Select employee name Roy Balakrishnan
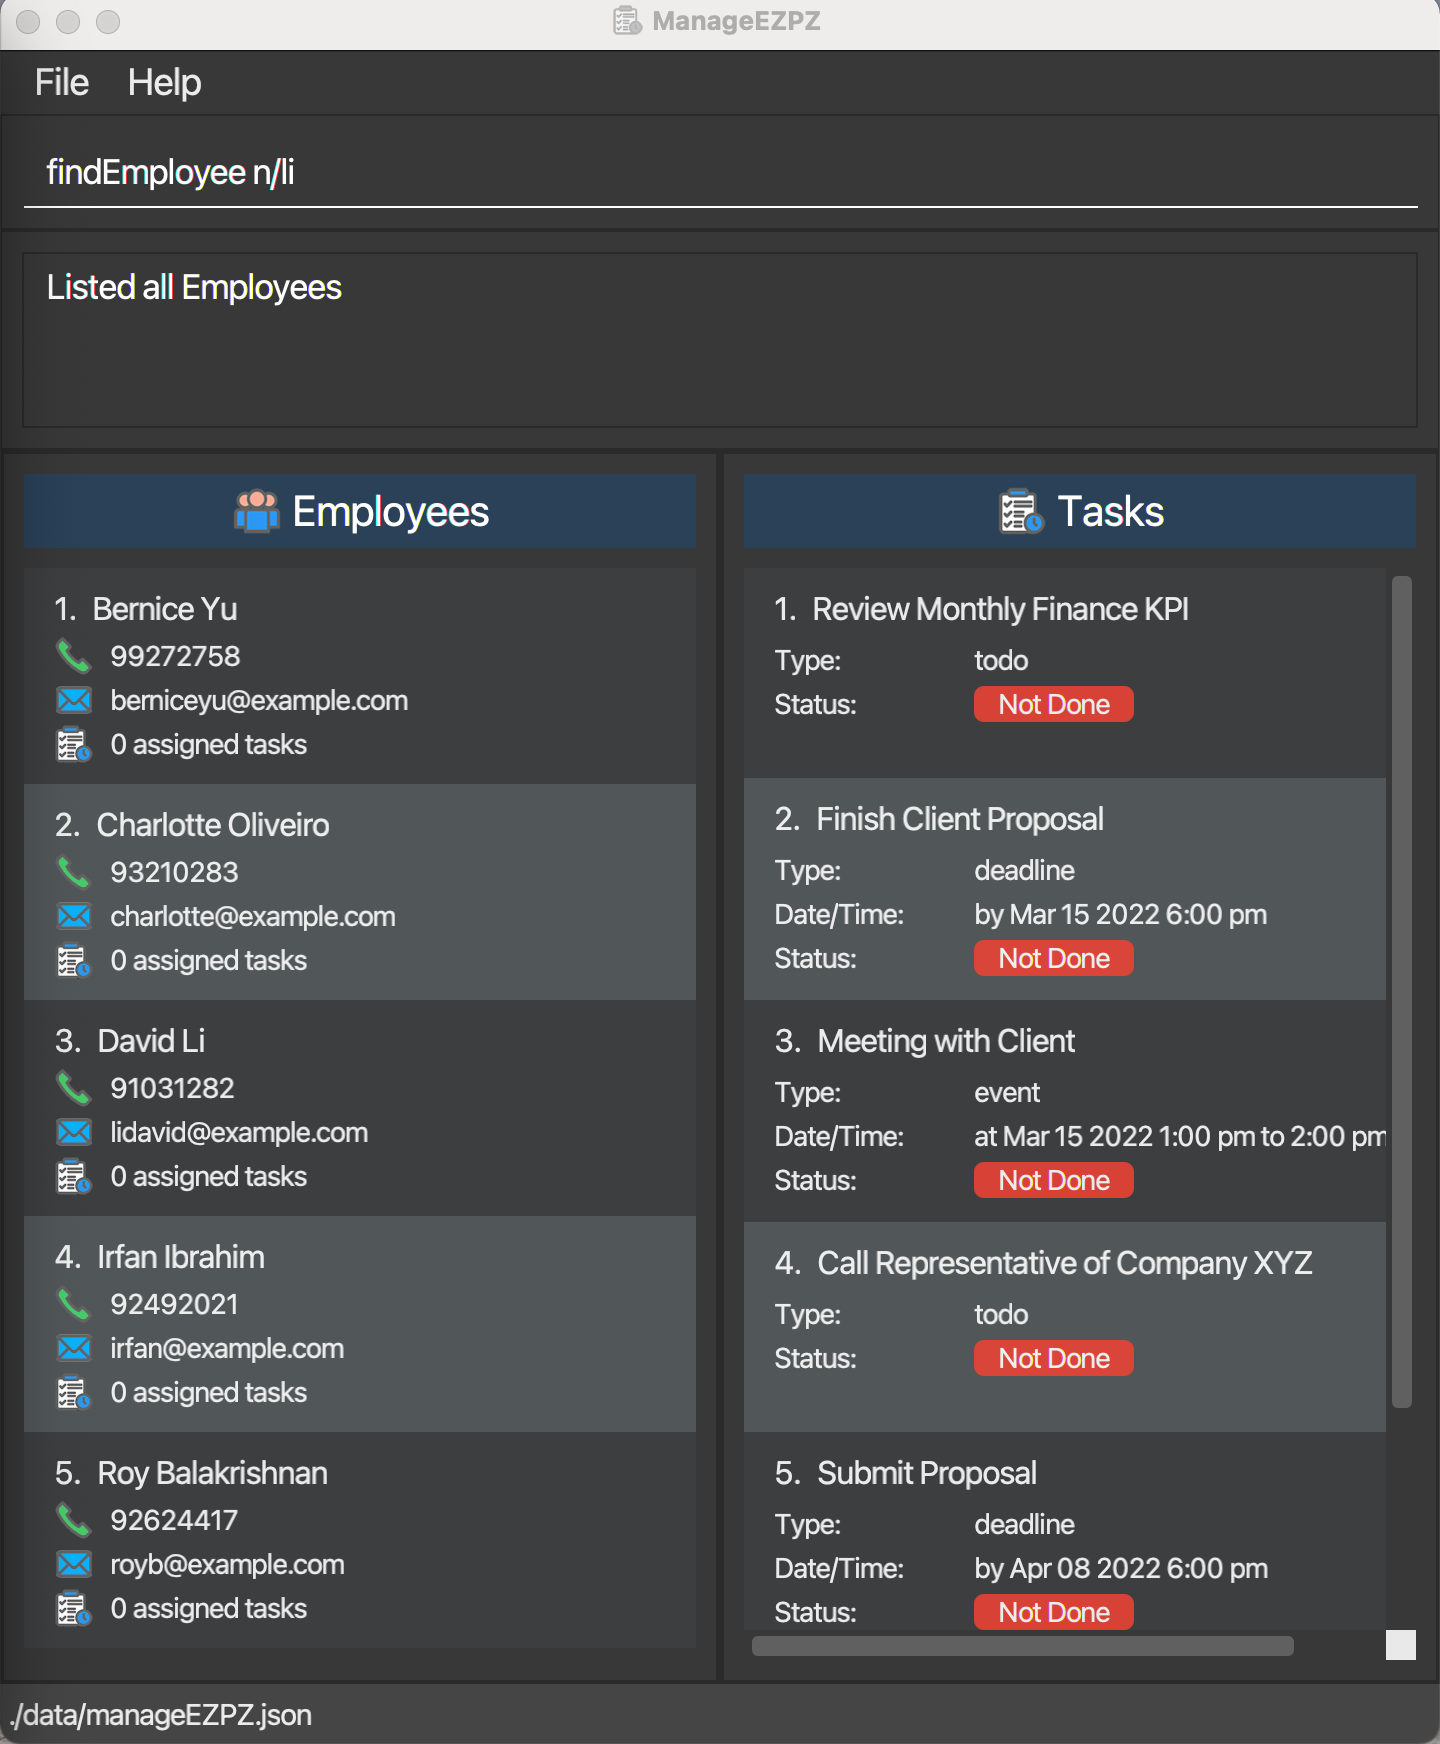The width and height of the screenshot is (1440, 1744). point(212,1473)
